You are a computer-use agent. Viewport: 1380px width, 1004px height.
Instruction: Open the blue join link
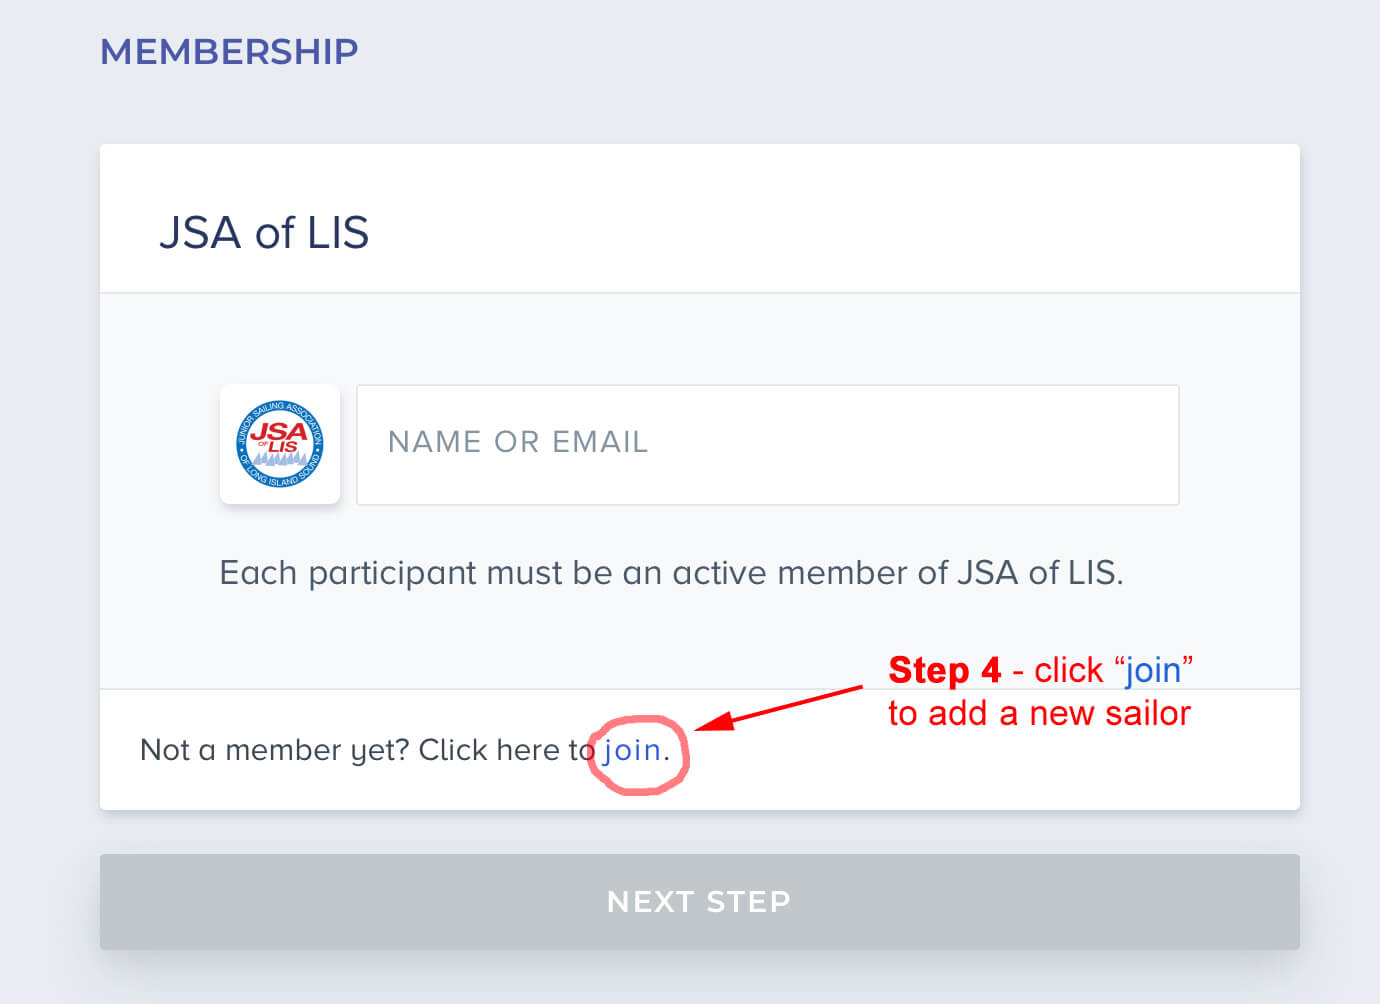pos(632,750)
